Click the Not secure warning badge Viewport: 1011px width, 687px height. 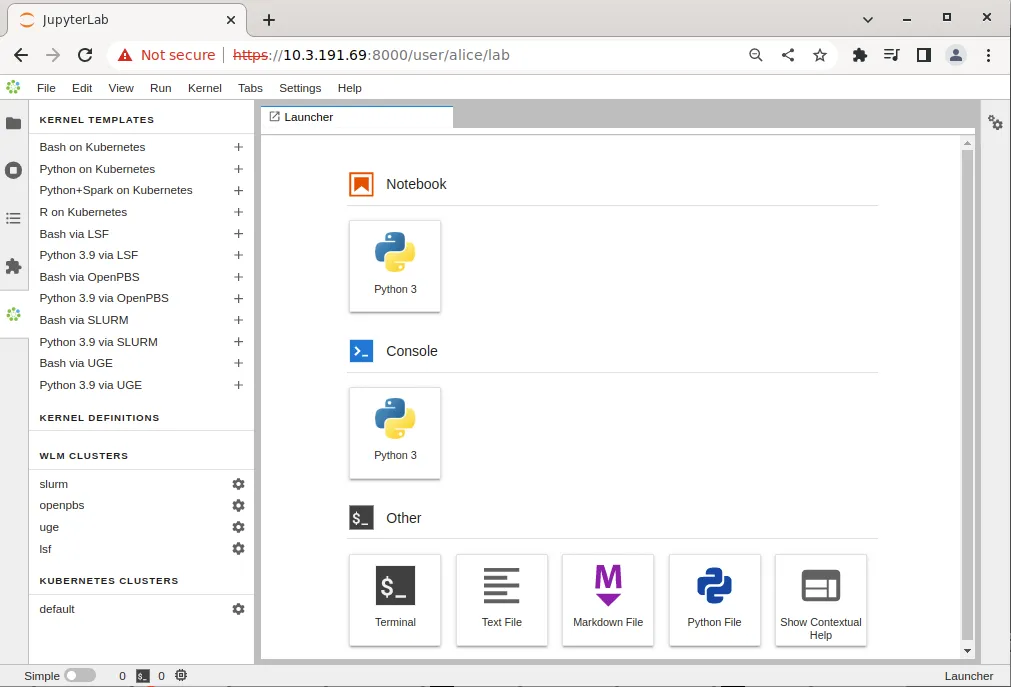(x=166, y=55)
